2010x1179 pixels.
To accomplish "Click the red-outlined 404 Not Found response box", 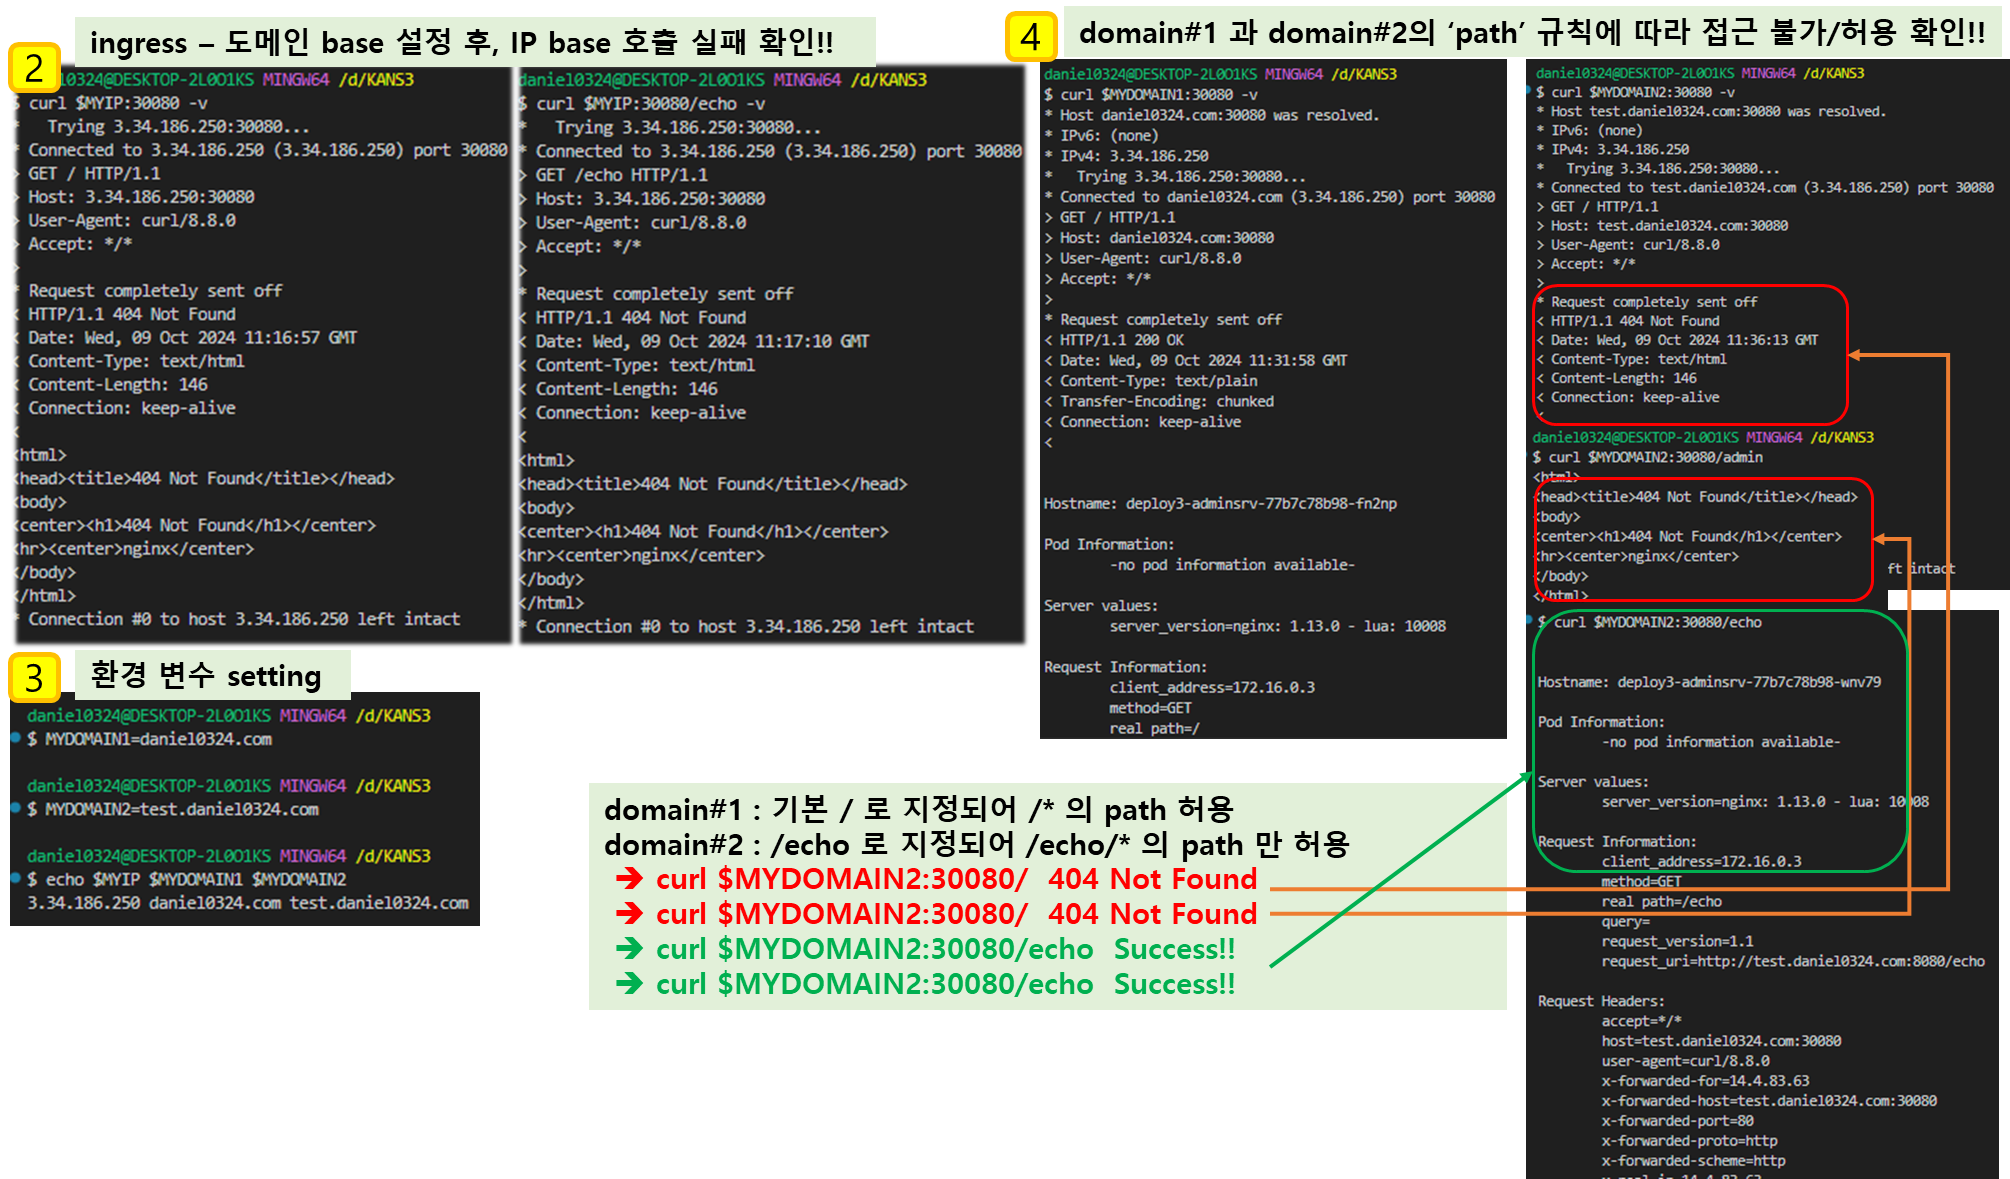I will tap(1690, 353).
